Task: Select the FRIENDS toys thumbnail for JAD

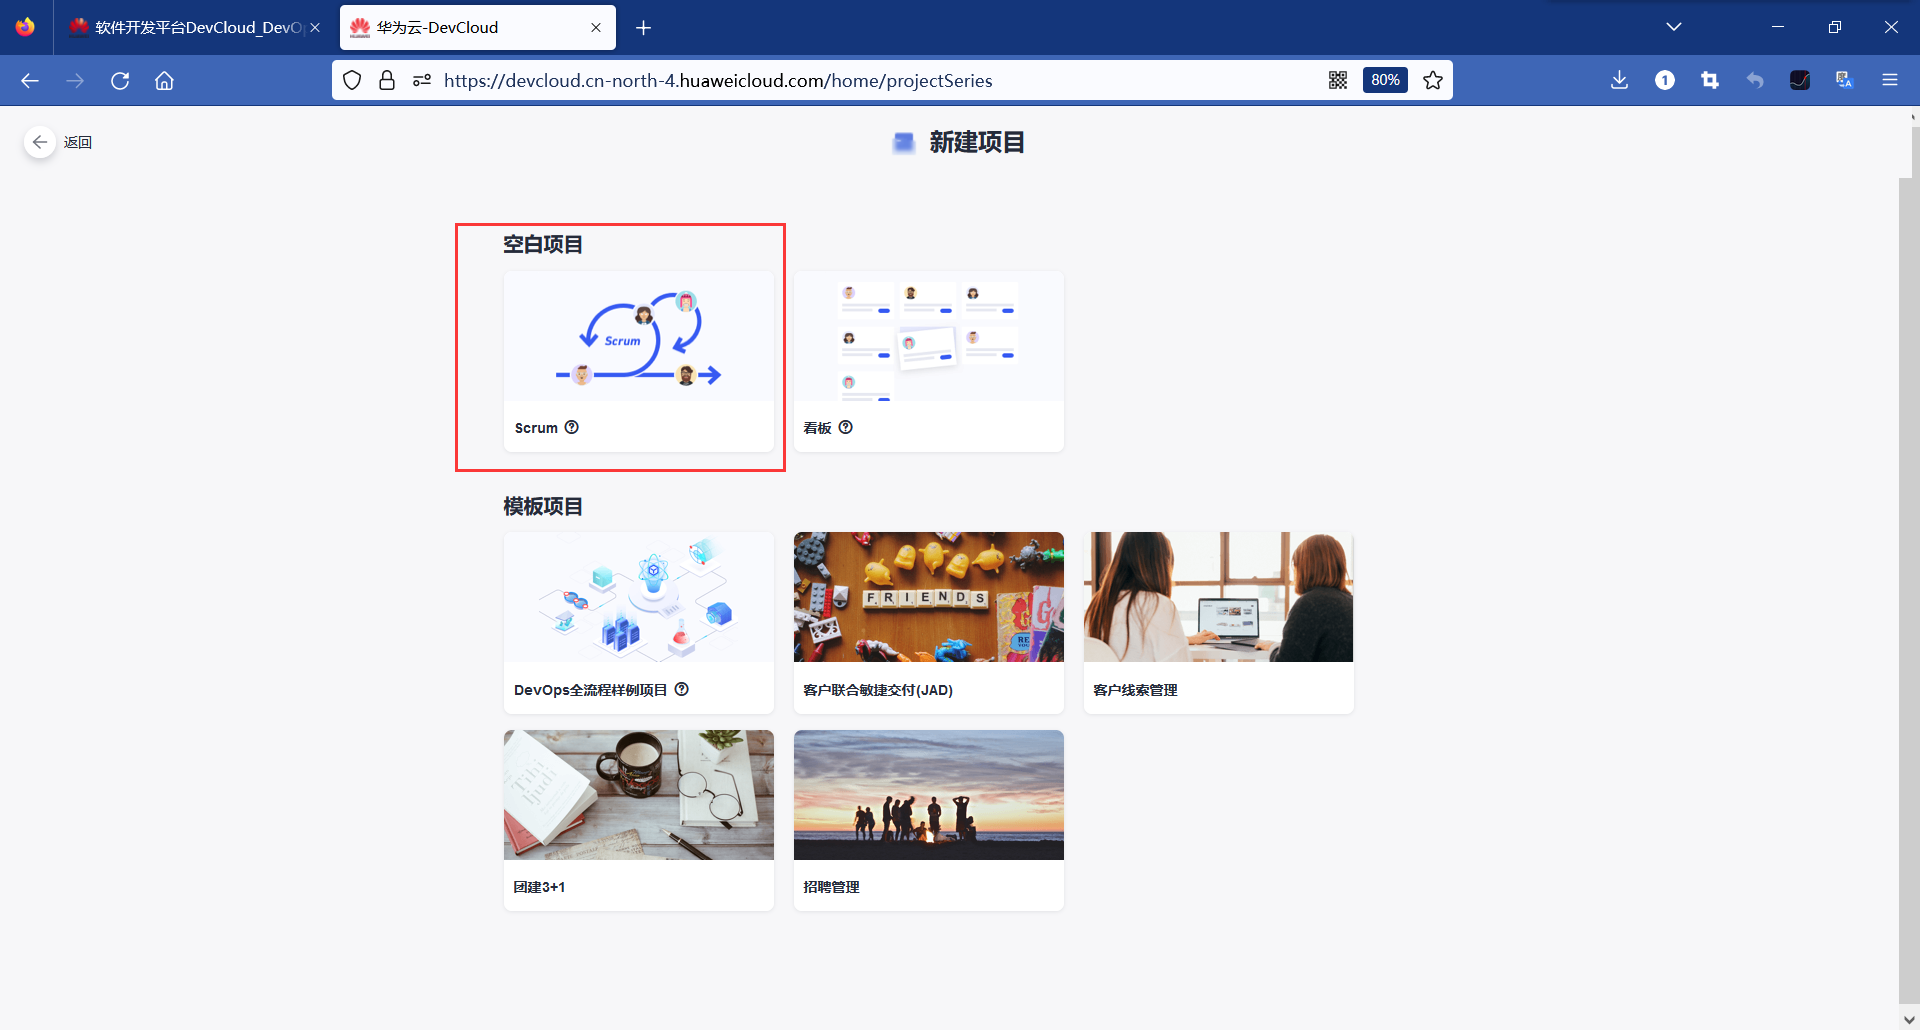Action: (929, 597)
